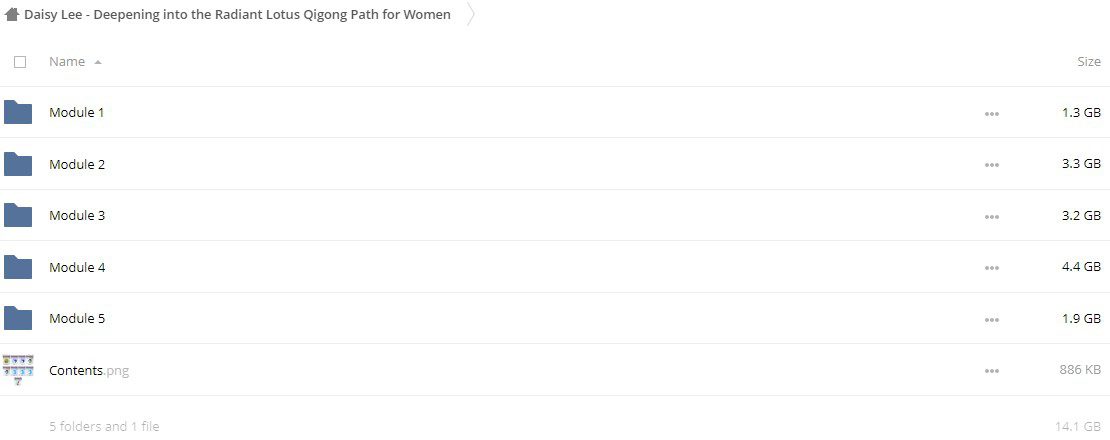Open the Module 4 folder name link
The width and height of the screenshot is (1110, 440).
pos(77,267)
